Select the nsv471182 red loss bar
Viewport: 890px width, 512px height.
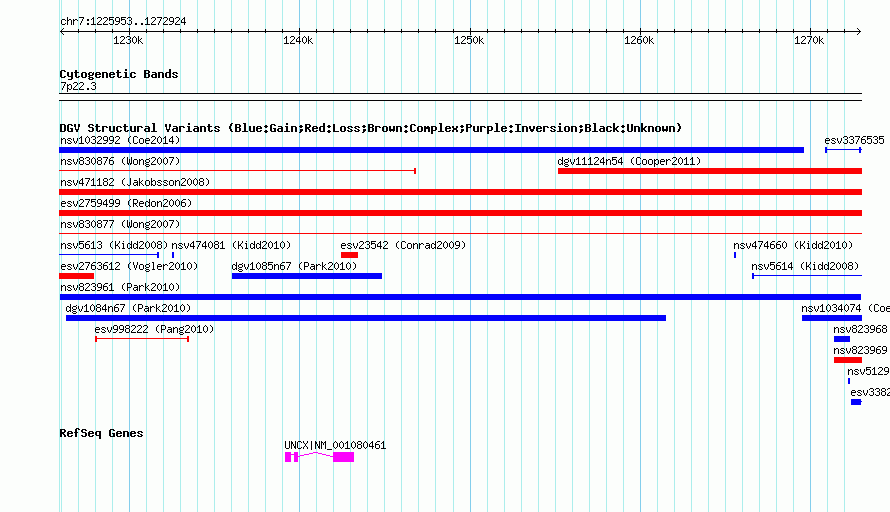[460, 192]
